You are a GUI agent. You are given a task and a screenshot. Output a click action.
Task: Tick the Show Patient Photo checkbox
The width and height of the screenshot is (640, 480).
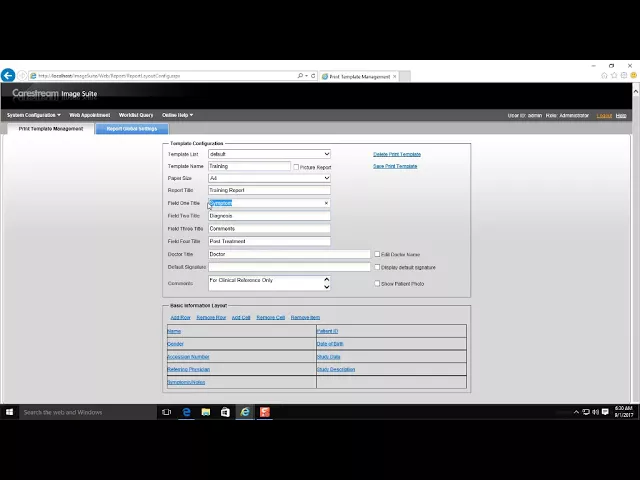[377, 283]
